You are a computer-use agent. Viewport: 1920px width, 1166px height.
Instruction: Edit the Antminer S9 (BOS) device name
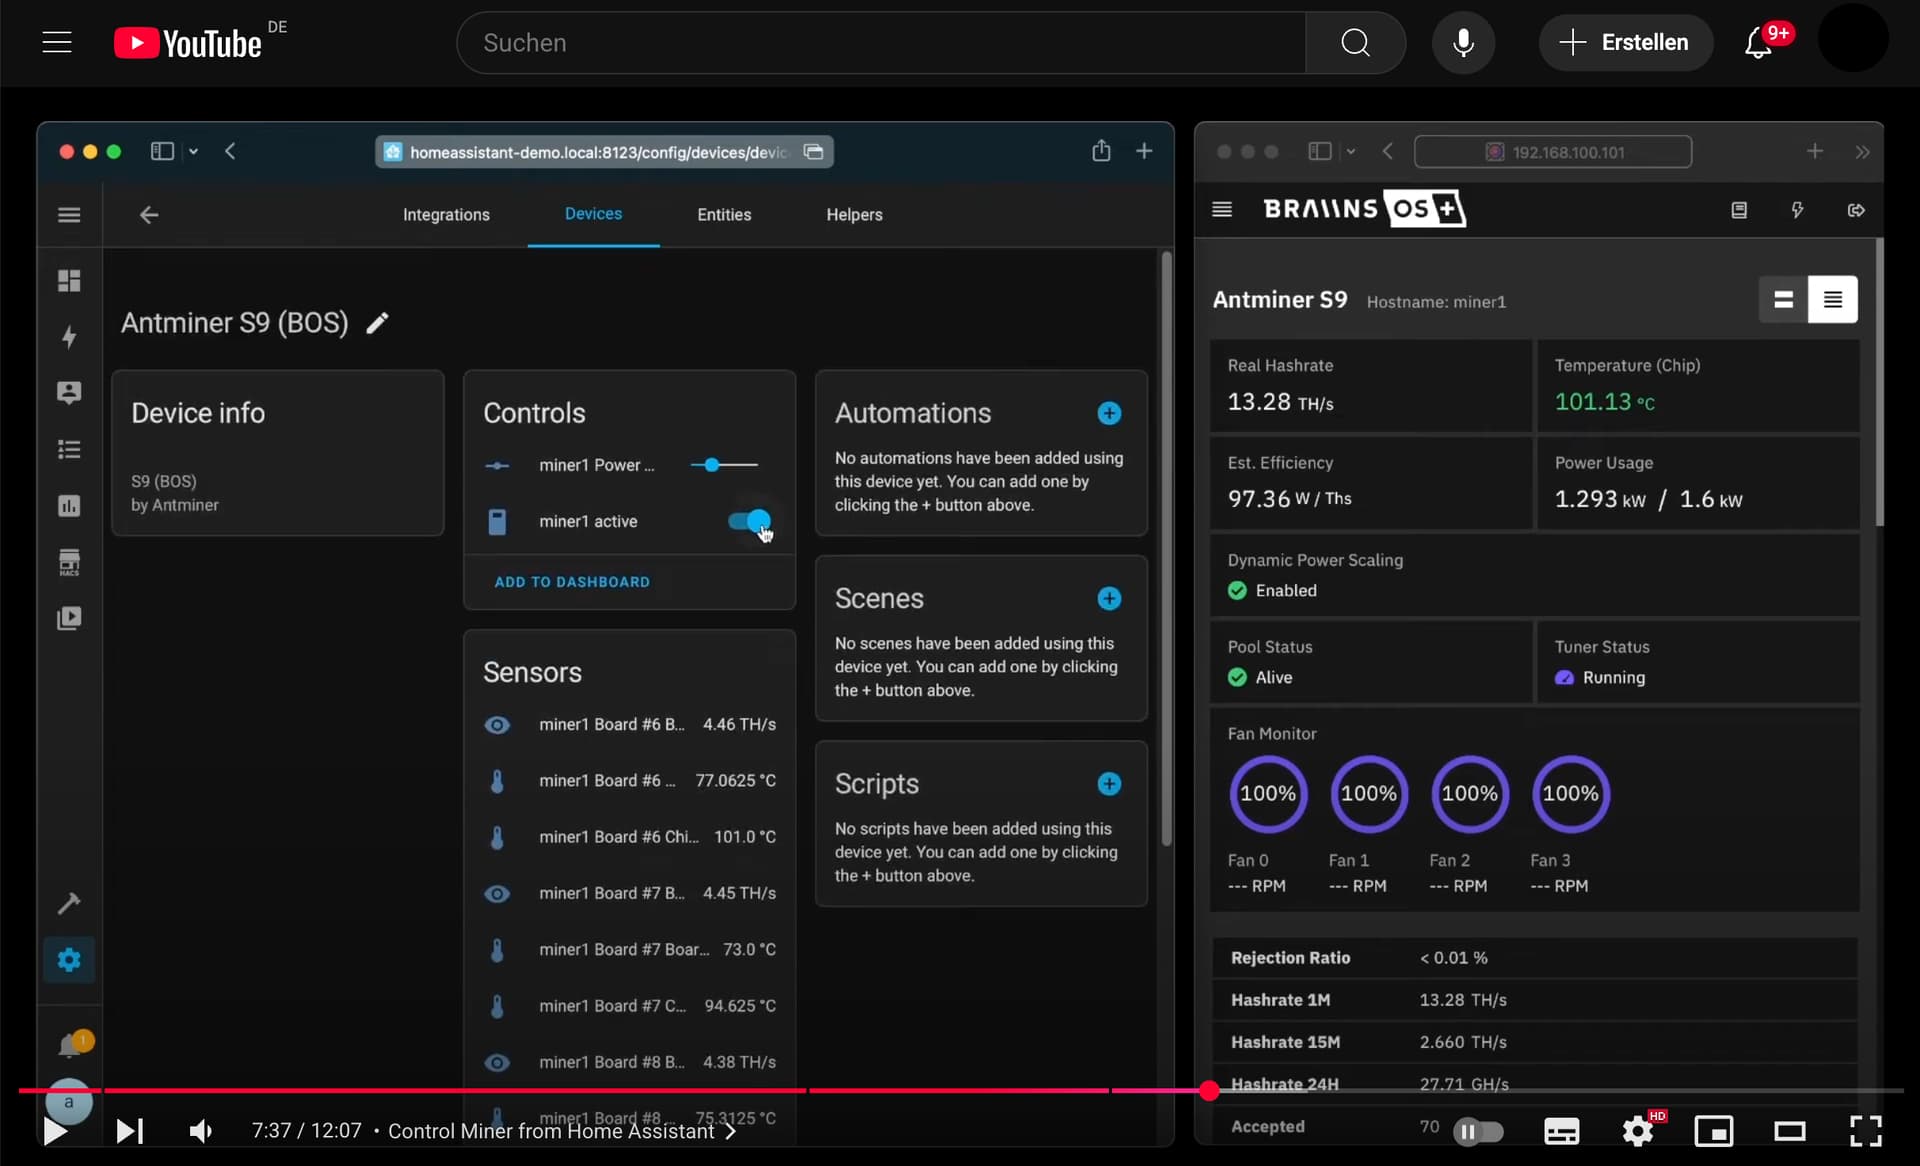tap(377, 323)
